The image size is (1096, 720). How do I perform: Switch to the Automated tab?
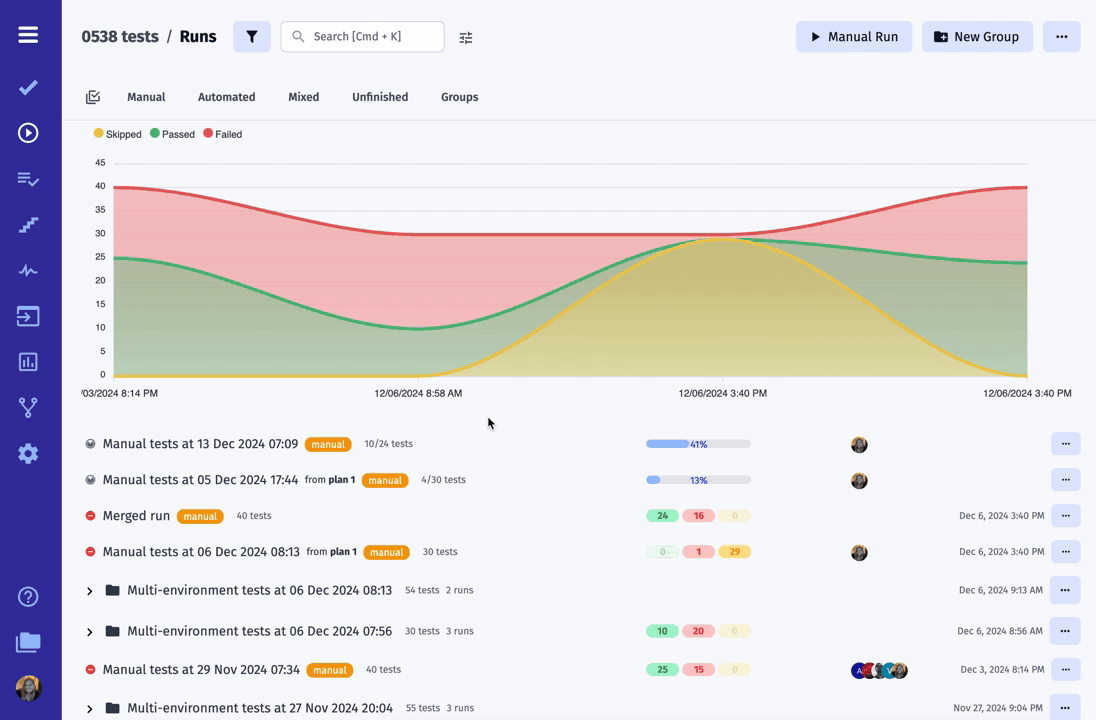(x=226, y=97)
